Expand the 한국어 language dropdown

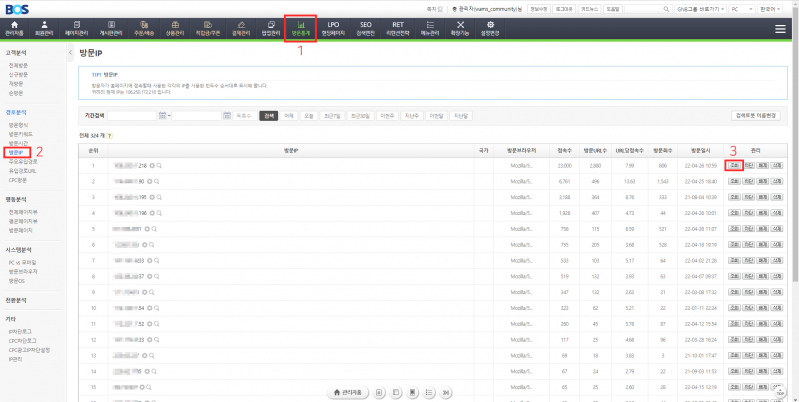(774, 7)
